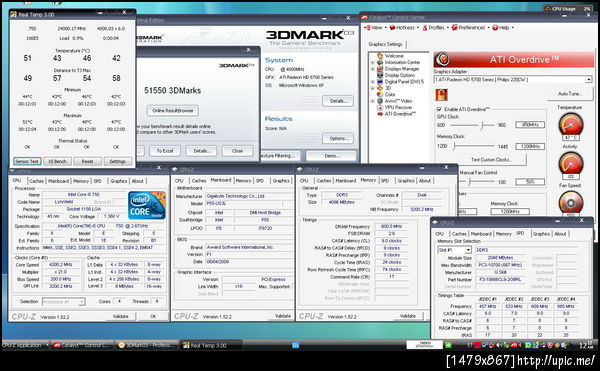Click the Information Center tree icon
Screen dimensions: 600x371
(380, 62)
